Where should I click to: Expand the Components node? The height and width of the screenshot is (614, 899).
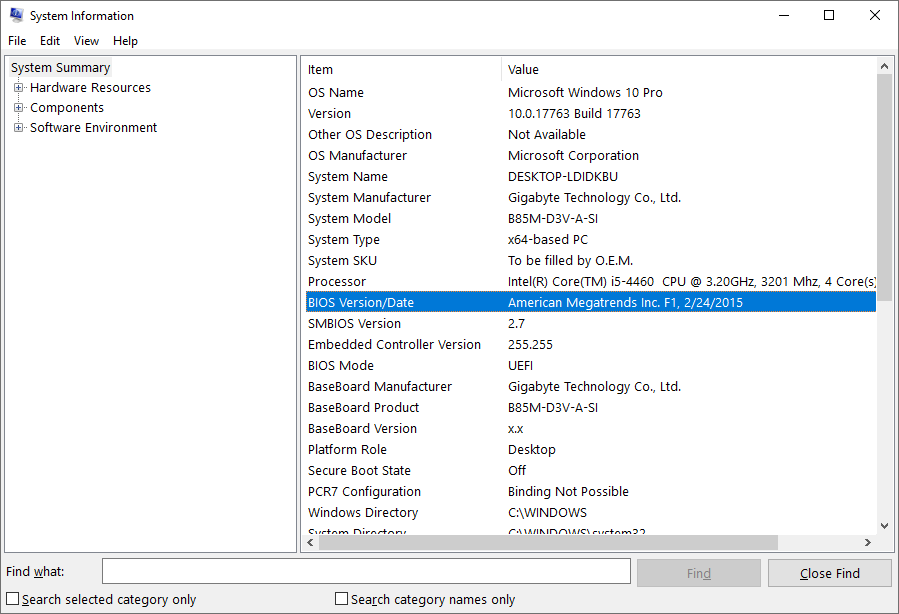point(19,108)
